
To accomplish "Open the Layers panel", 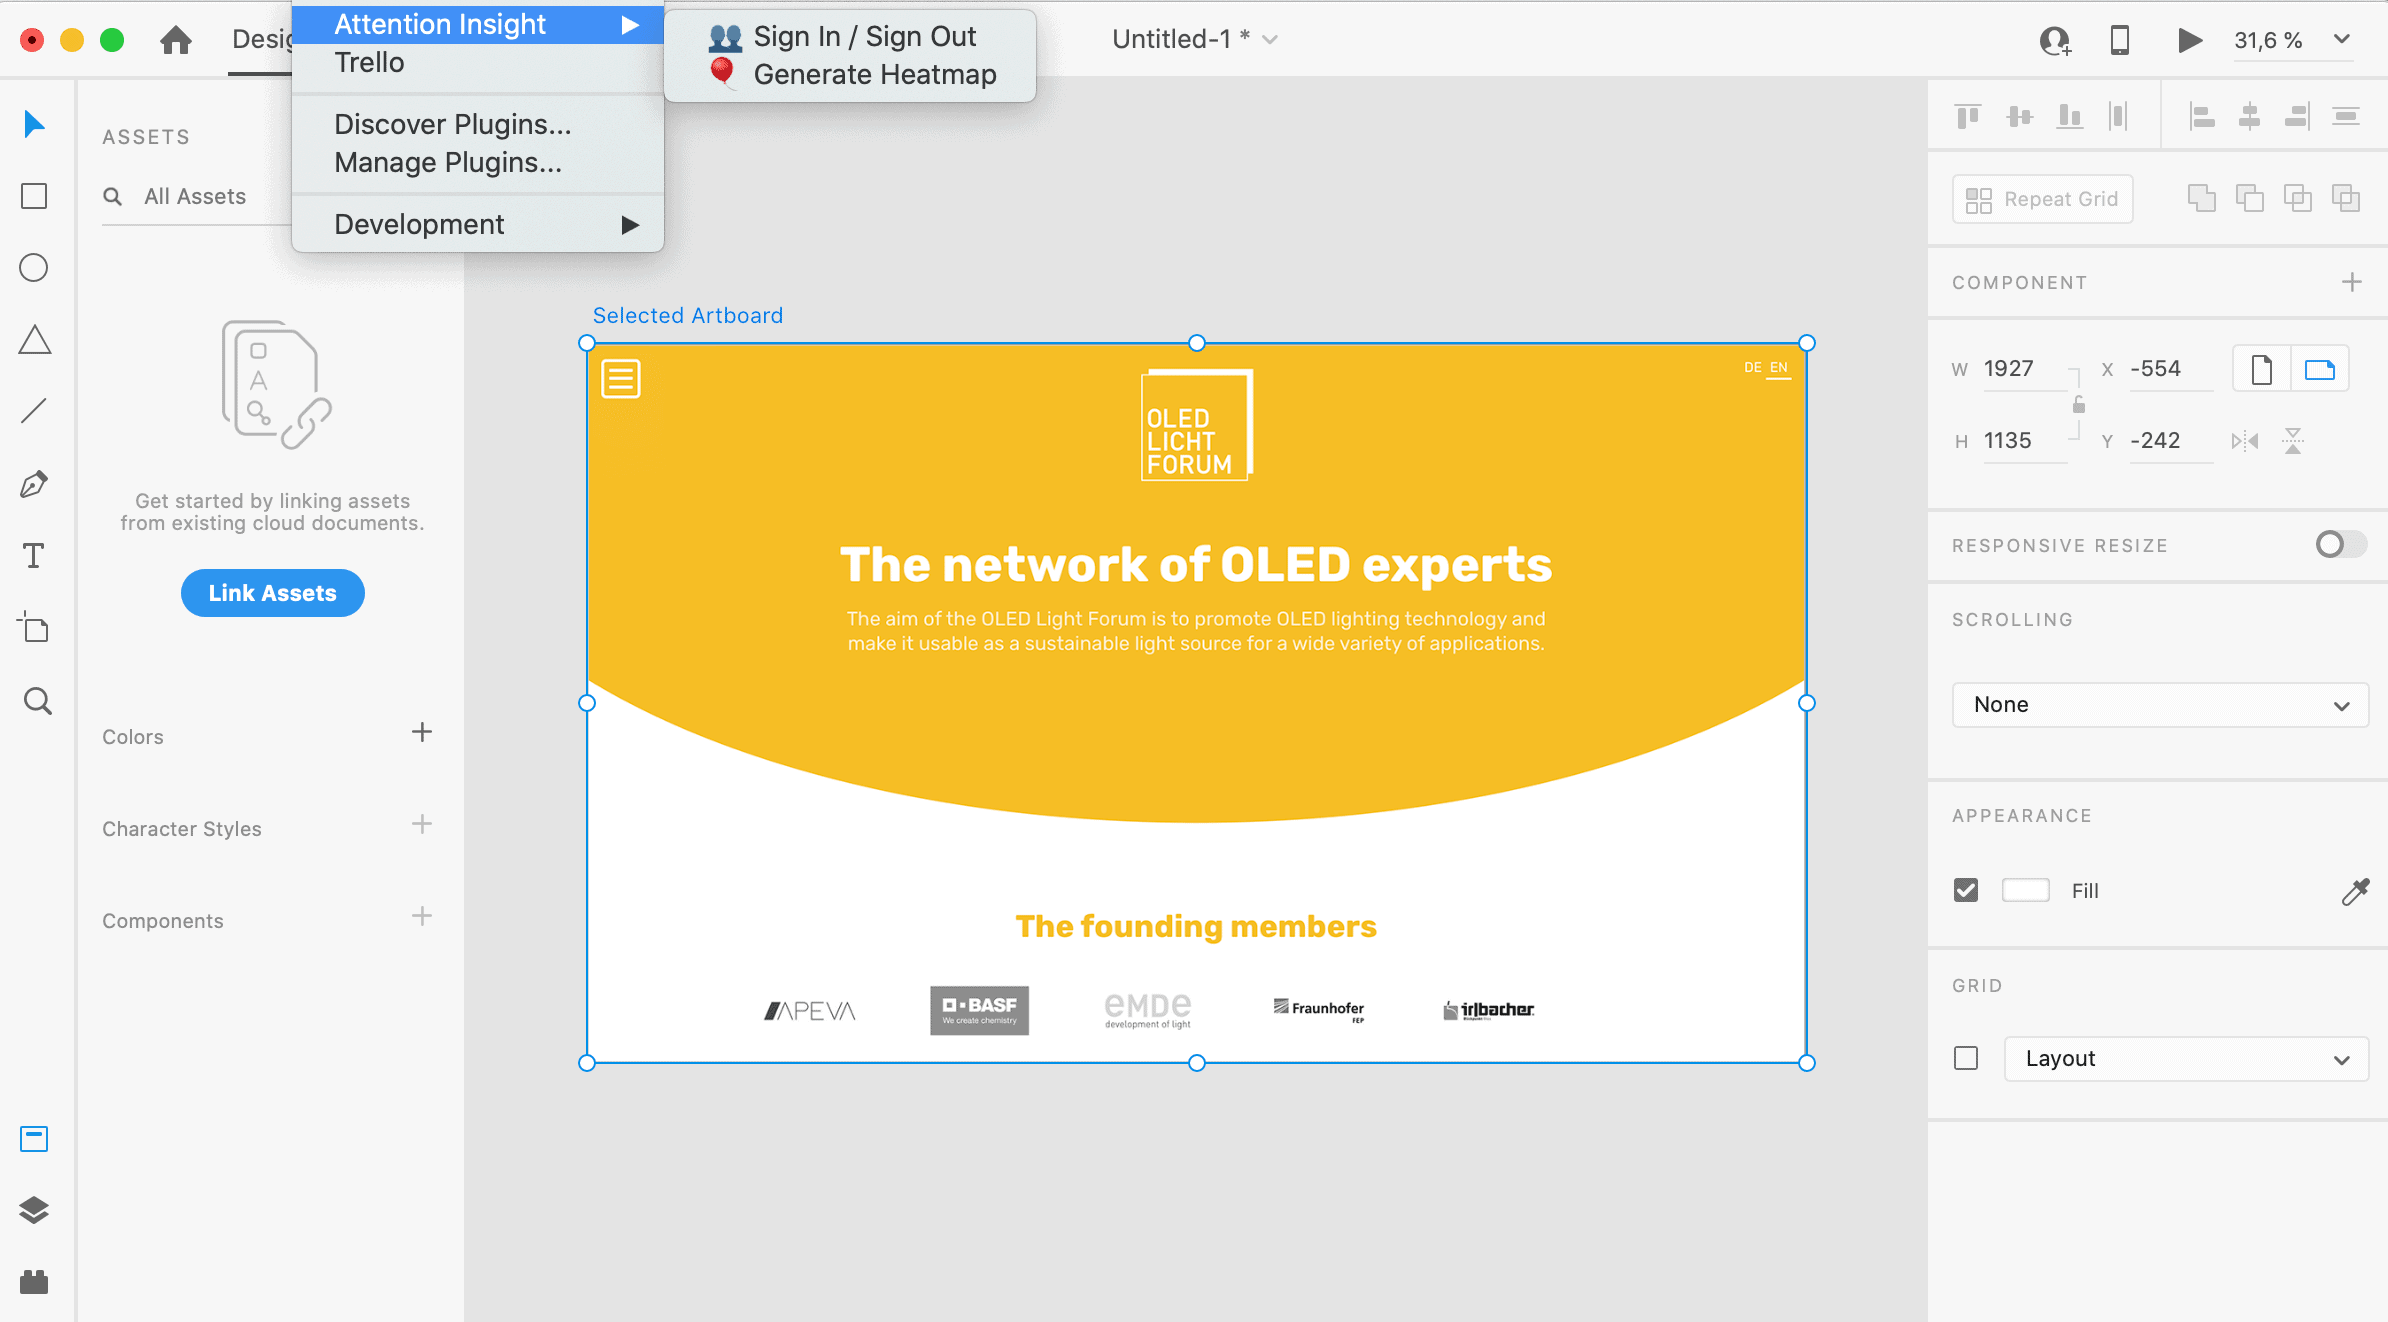I will point(33,1211).
